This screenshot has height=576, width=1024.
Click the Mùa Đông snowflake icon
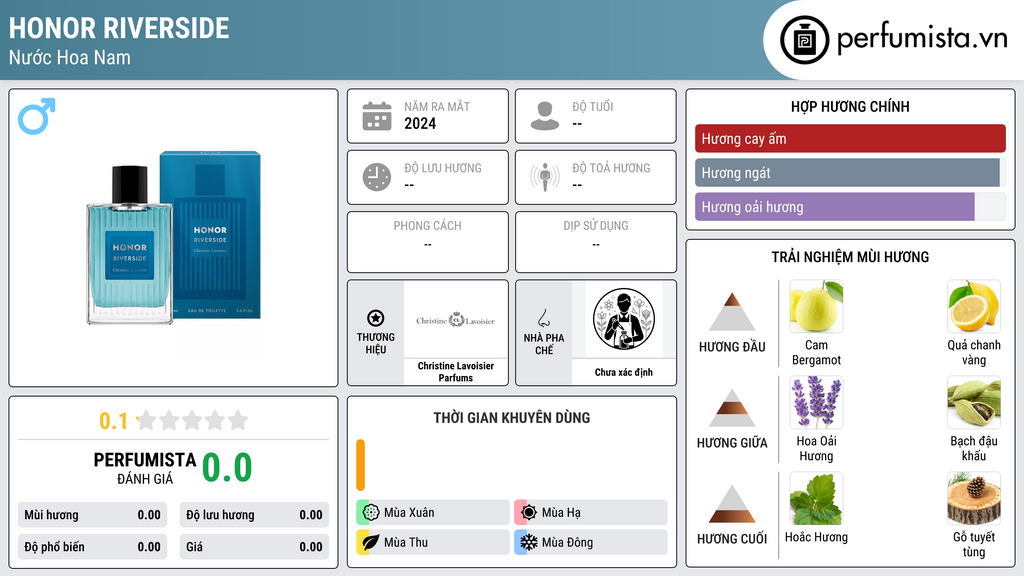click(x=529, y=542)
